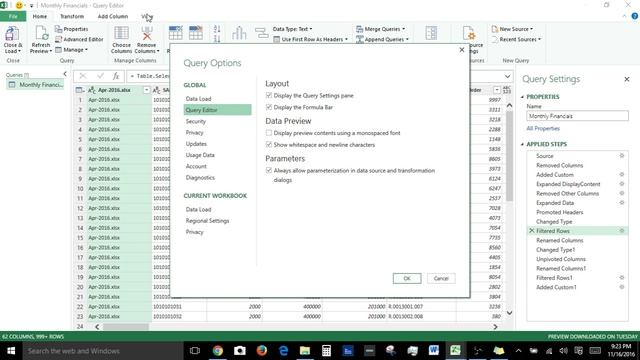This screenshot has width=640, height=360.
Task: Open Chrome from the taskbar
Action: pyautogui.click(x=218, y=351)
